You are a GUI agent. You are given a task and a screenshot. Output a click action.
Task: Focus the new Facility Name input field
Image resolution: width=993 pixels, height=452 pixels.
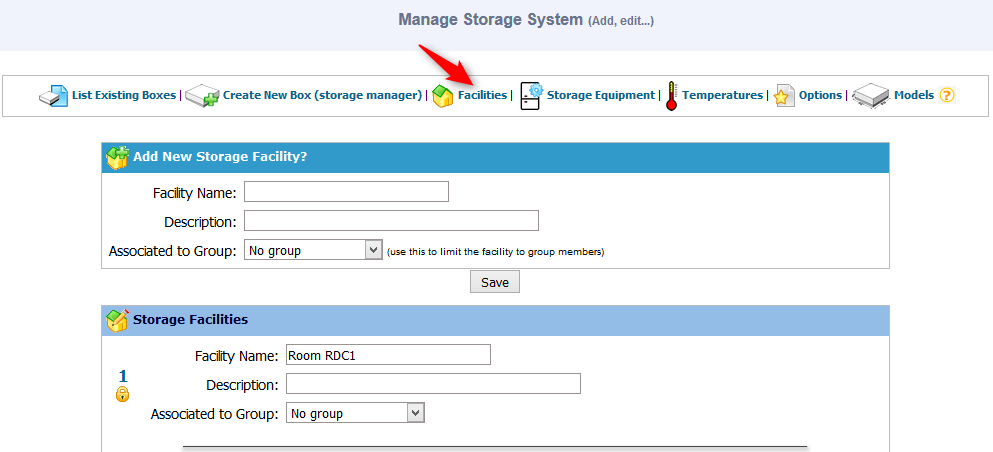coord(346,192)
